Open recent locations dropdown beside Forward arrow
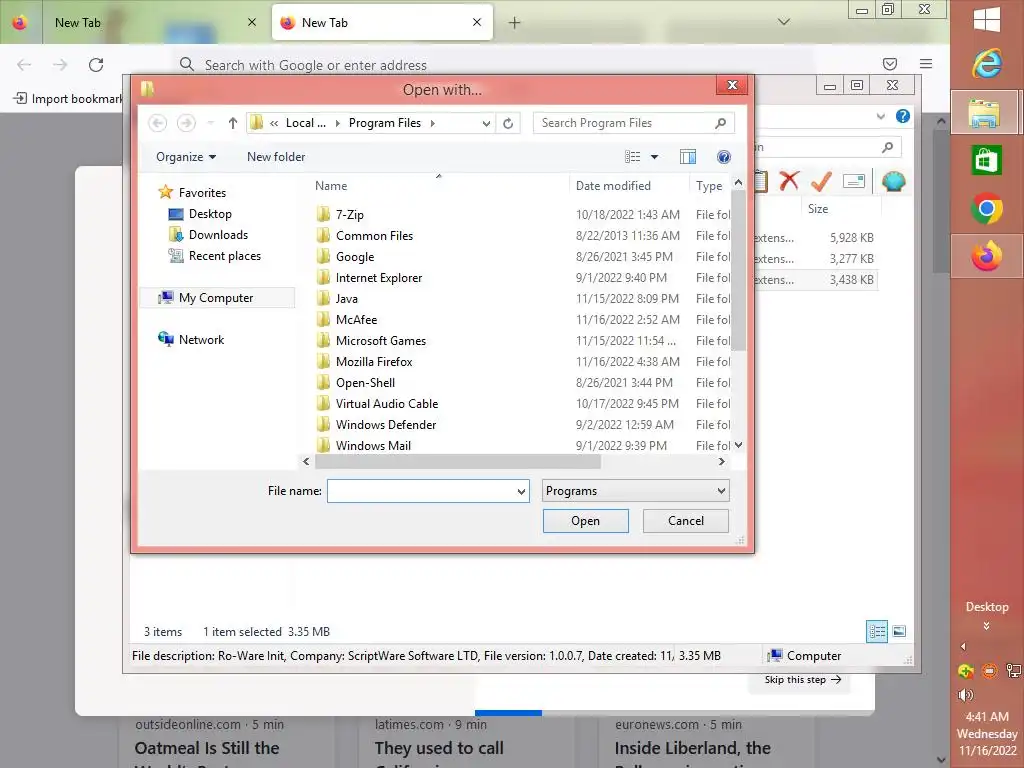 [x=210, y=123]
